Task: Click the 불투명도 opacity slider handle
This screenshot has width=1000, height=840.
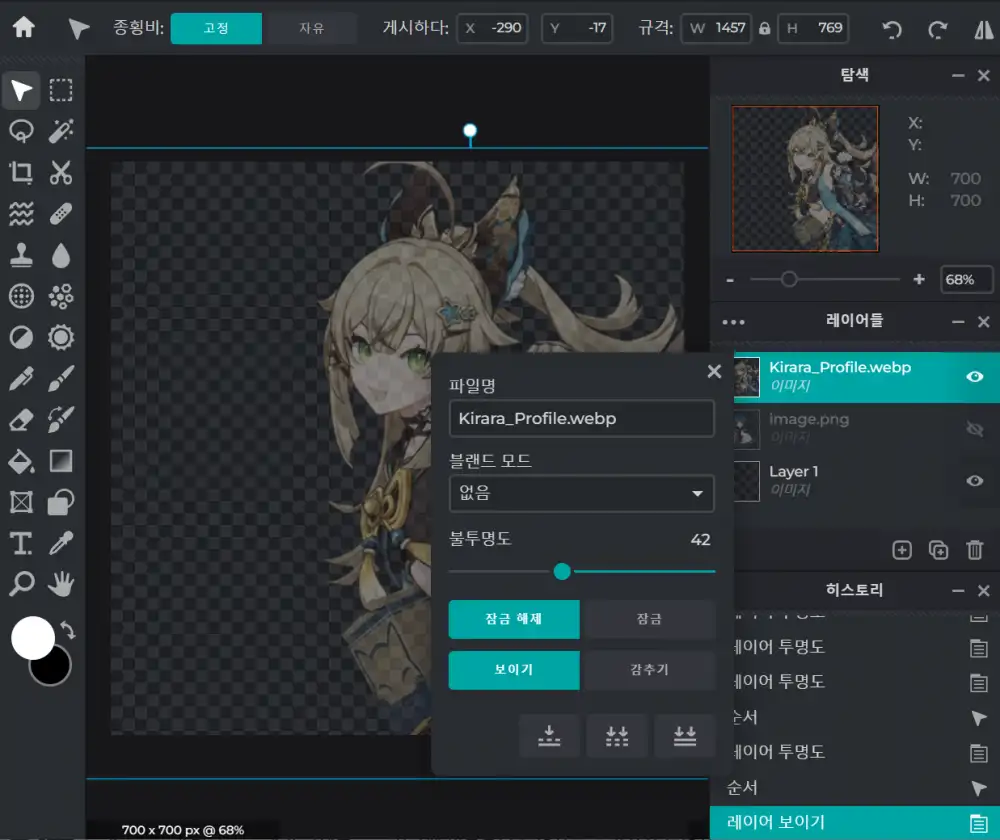Action: pos(562,571)
